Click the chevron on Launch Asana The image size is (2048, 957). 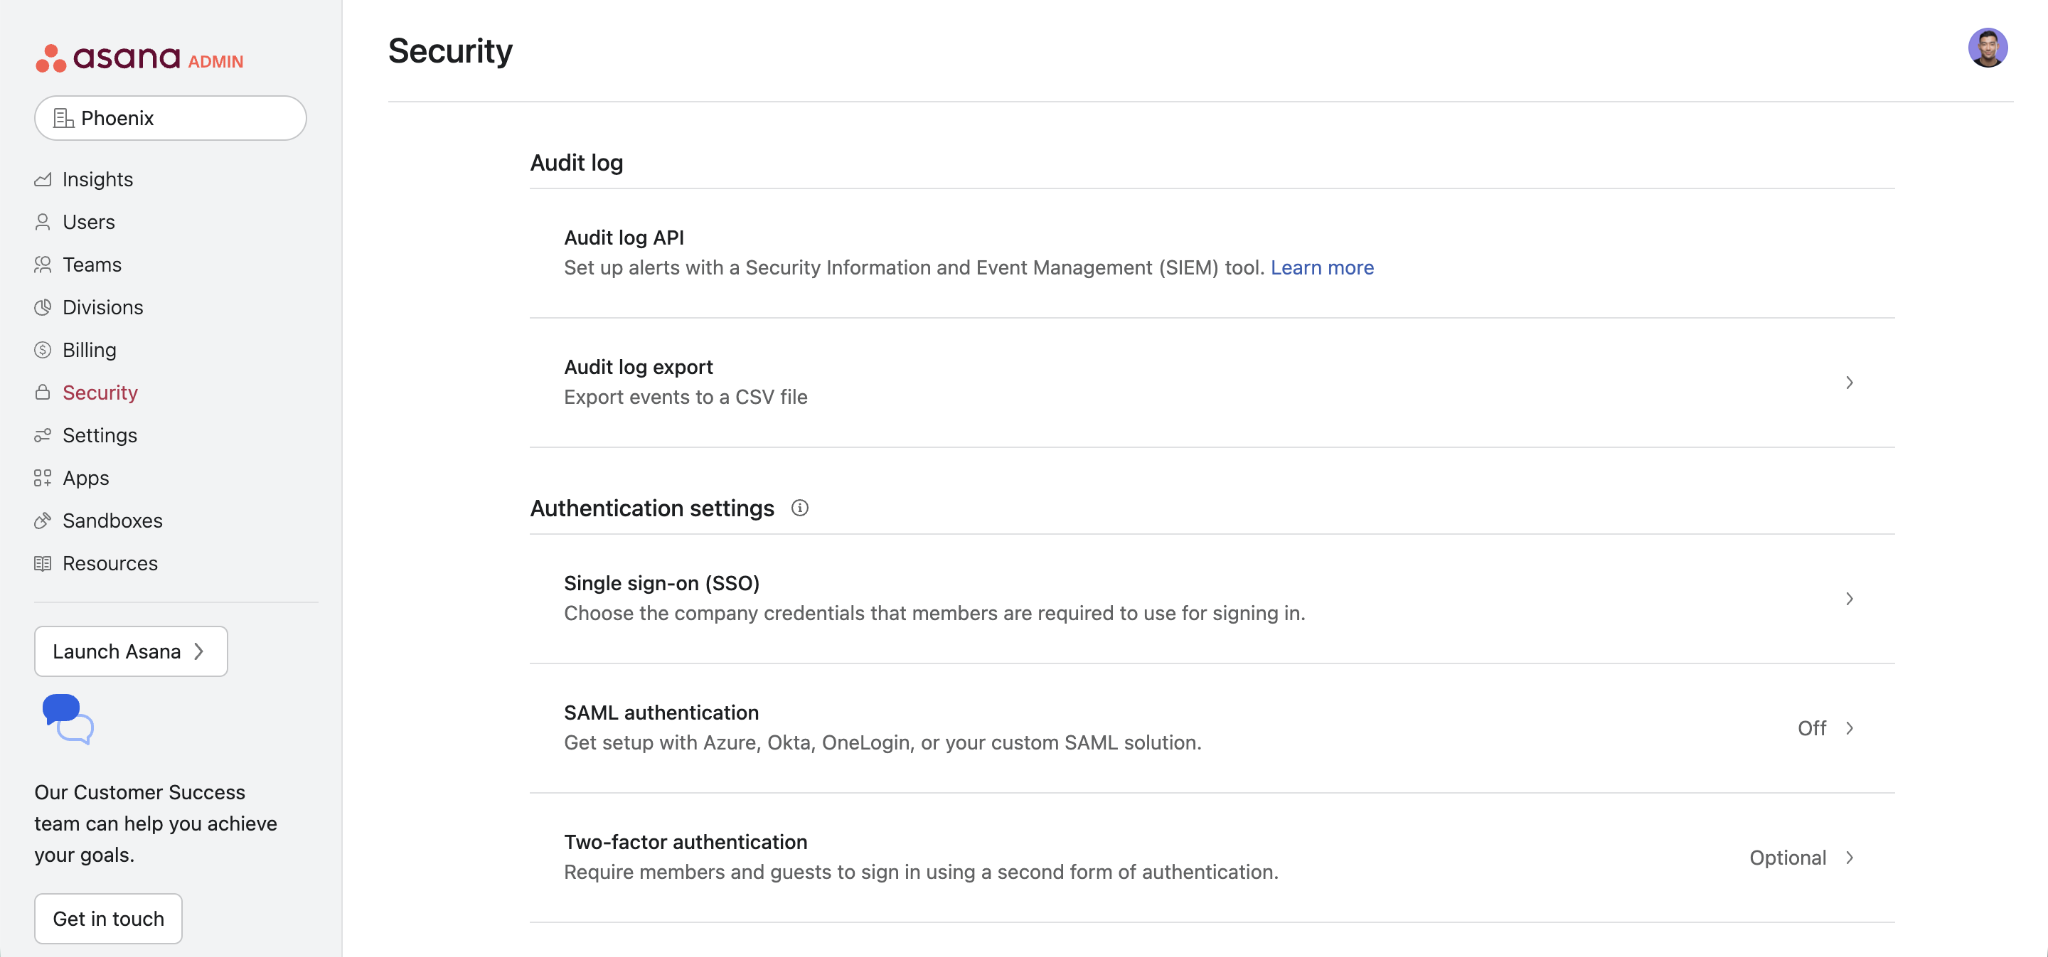tap(199, 652)
